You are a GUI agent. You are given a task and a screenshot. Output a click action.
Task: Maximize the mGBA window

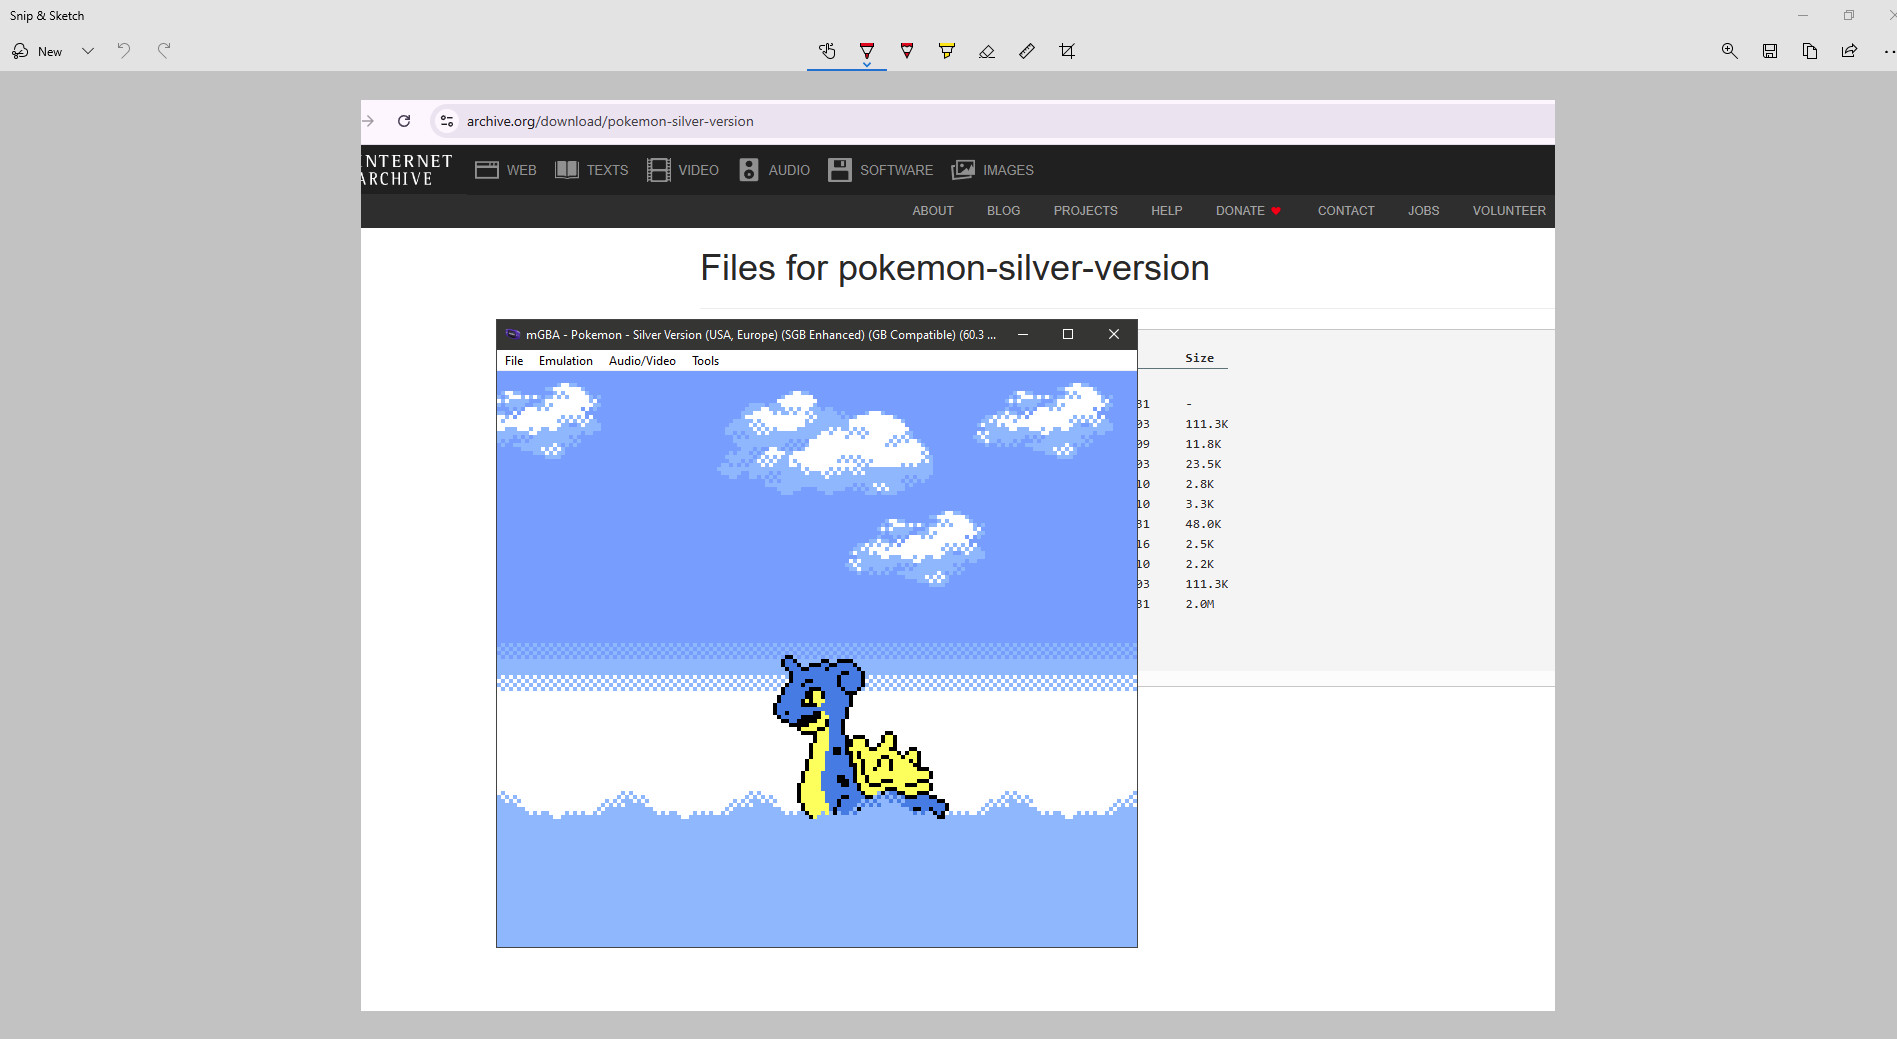(x=1068, y=334)
